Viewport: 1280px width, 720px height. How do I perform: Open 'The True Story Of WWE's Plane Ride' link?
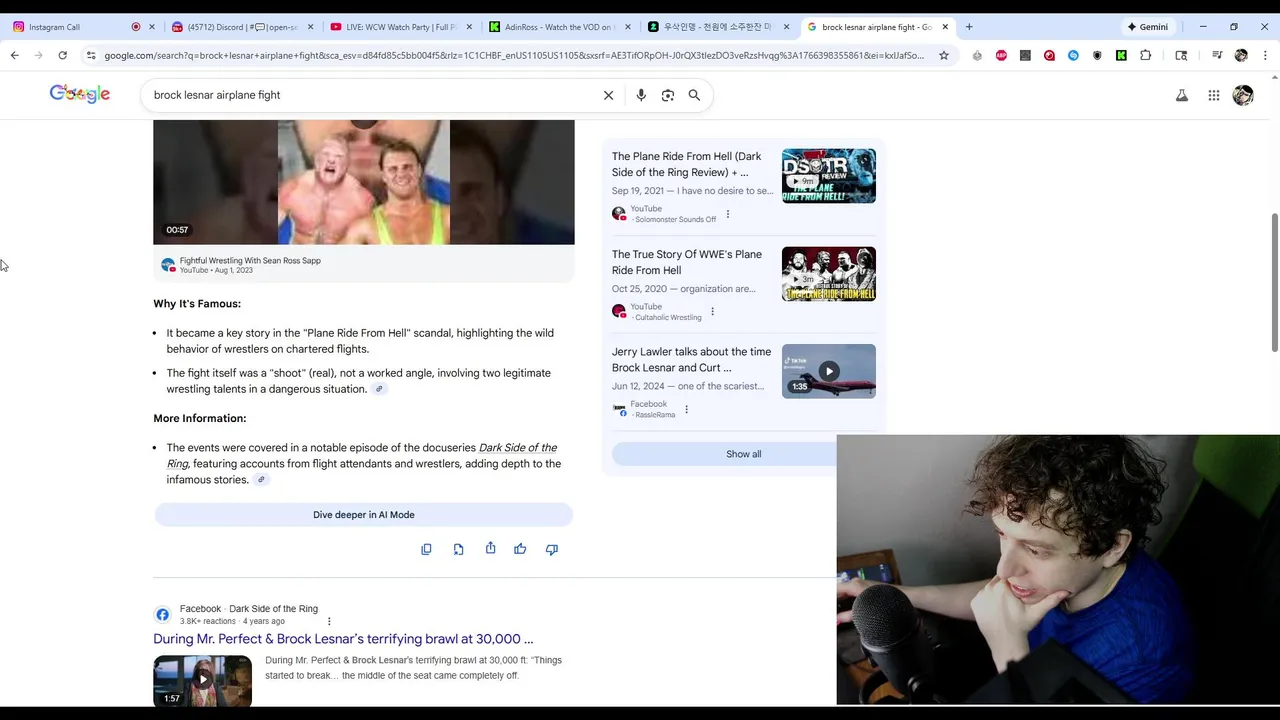click(x=687, y=262)
